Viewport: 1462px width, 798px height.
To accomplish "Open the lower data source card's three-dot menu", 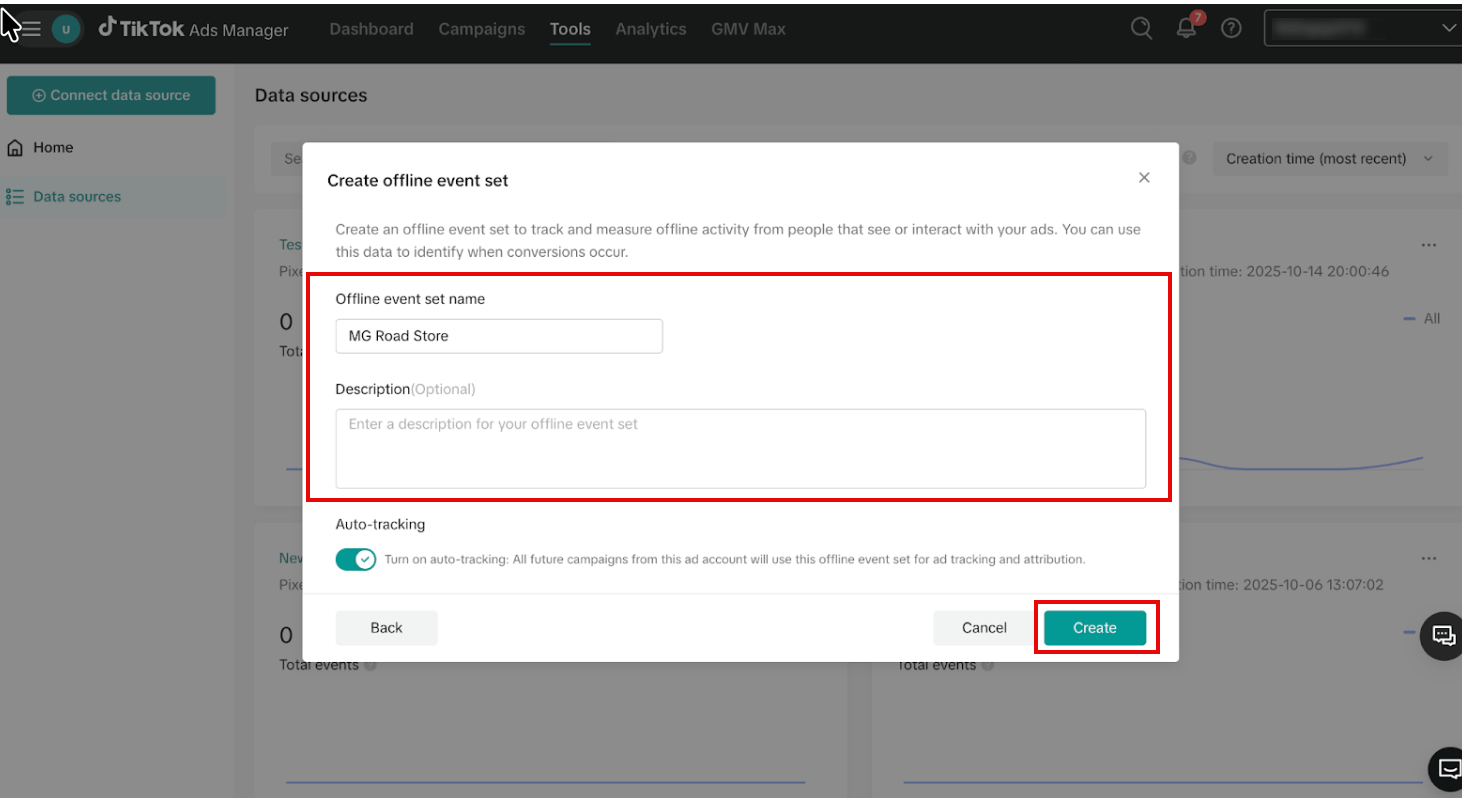I will coord(1429,558).
